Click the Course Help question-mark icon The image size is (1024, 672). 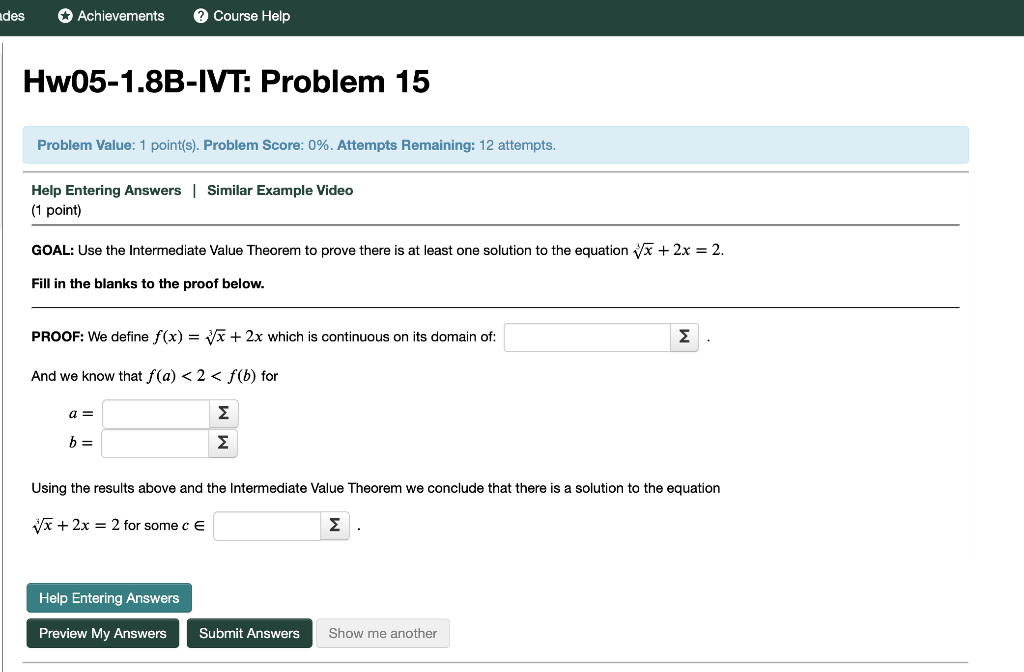[x=201, y=15]
